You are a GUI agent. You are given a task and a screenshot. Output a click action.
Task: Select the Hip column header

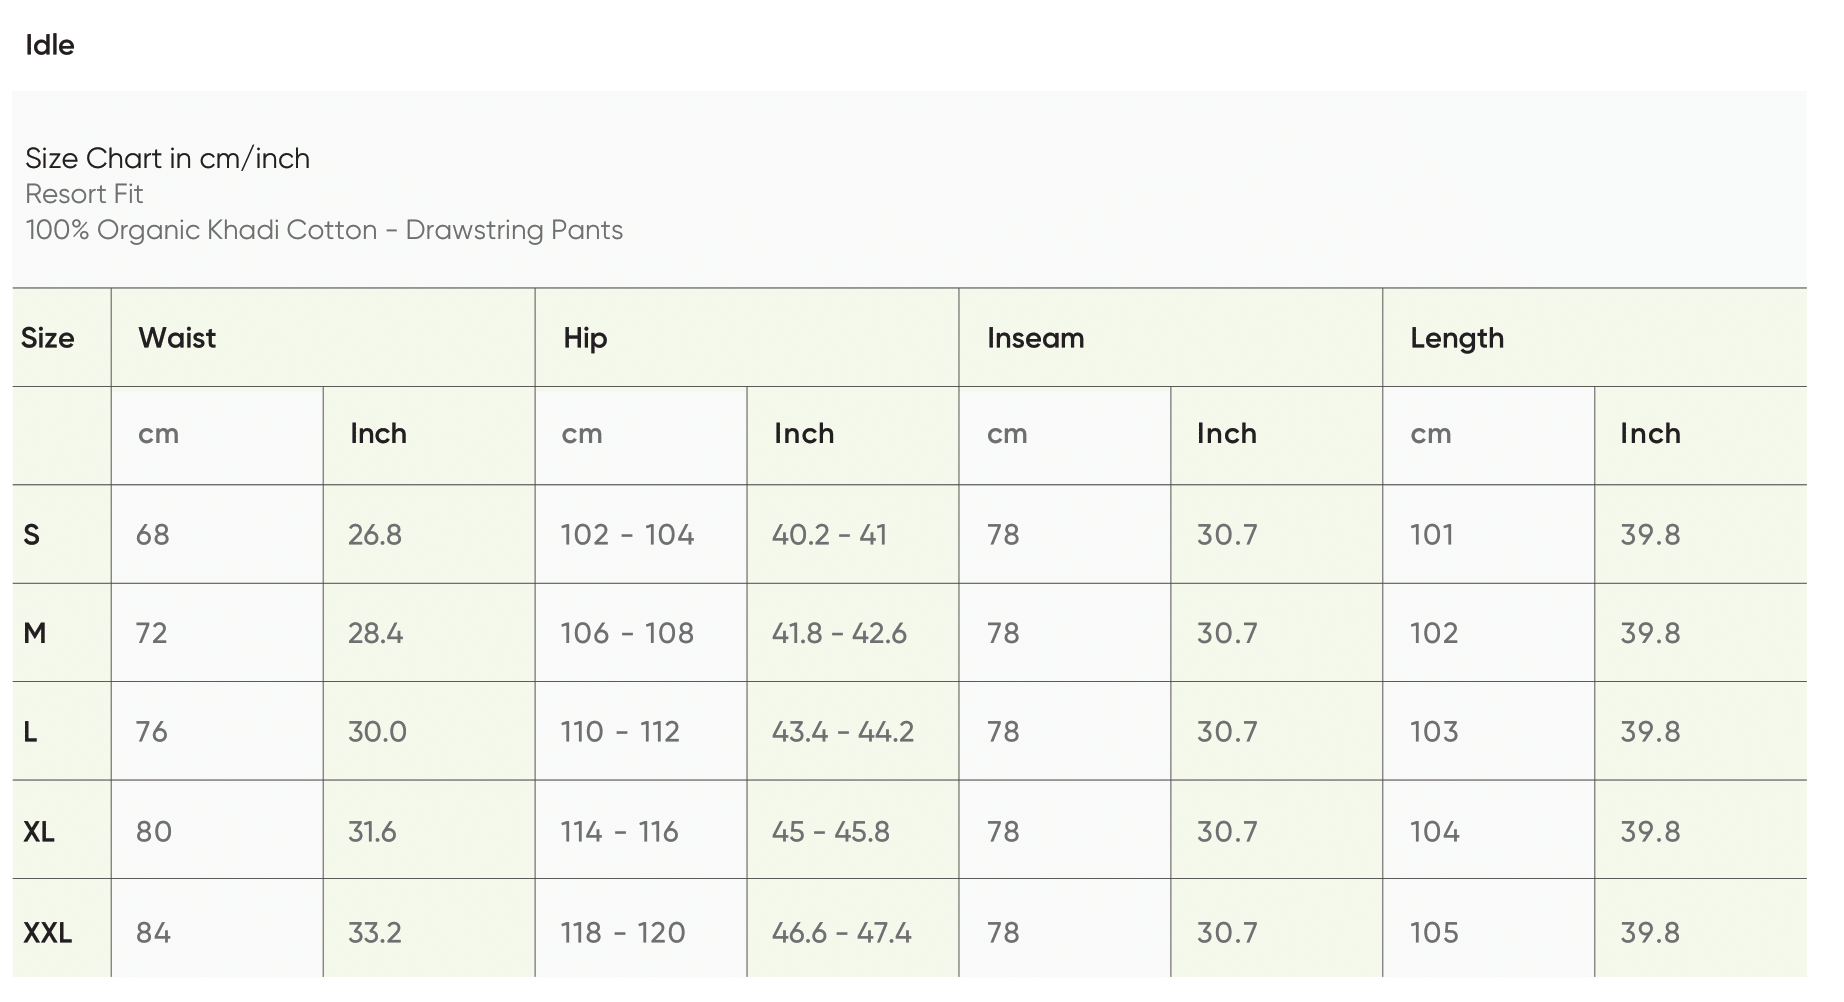point(585,338)
